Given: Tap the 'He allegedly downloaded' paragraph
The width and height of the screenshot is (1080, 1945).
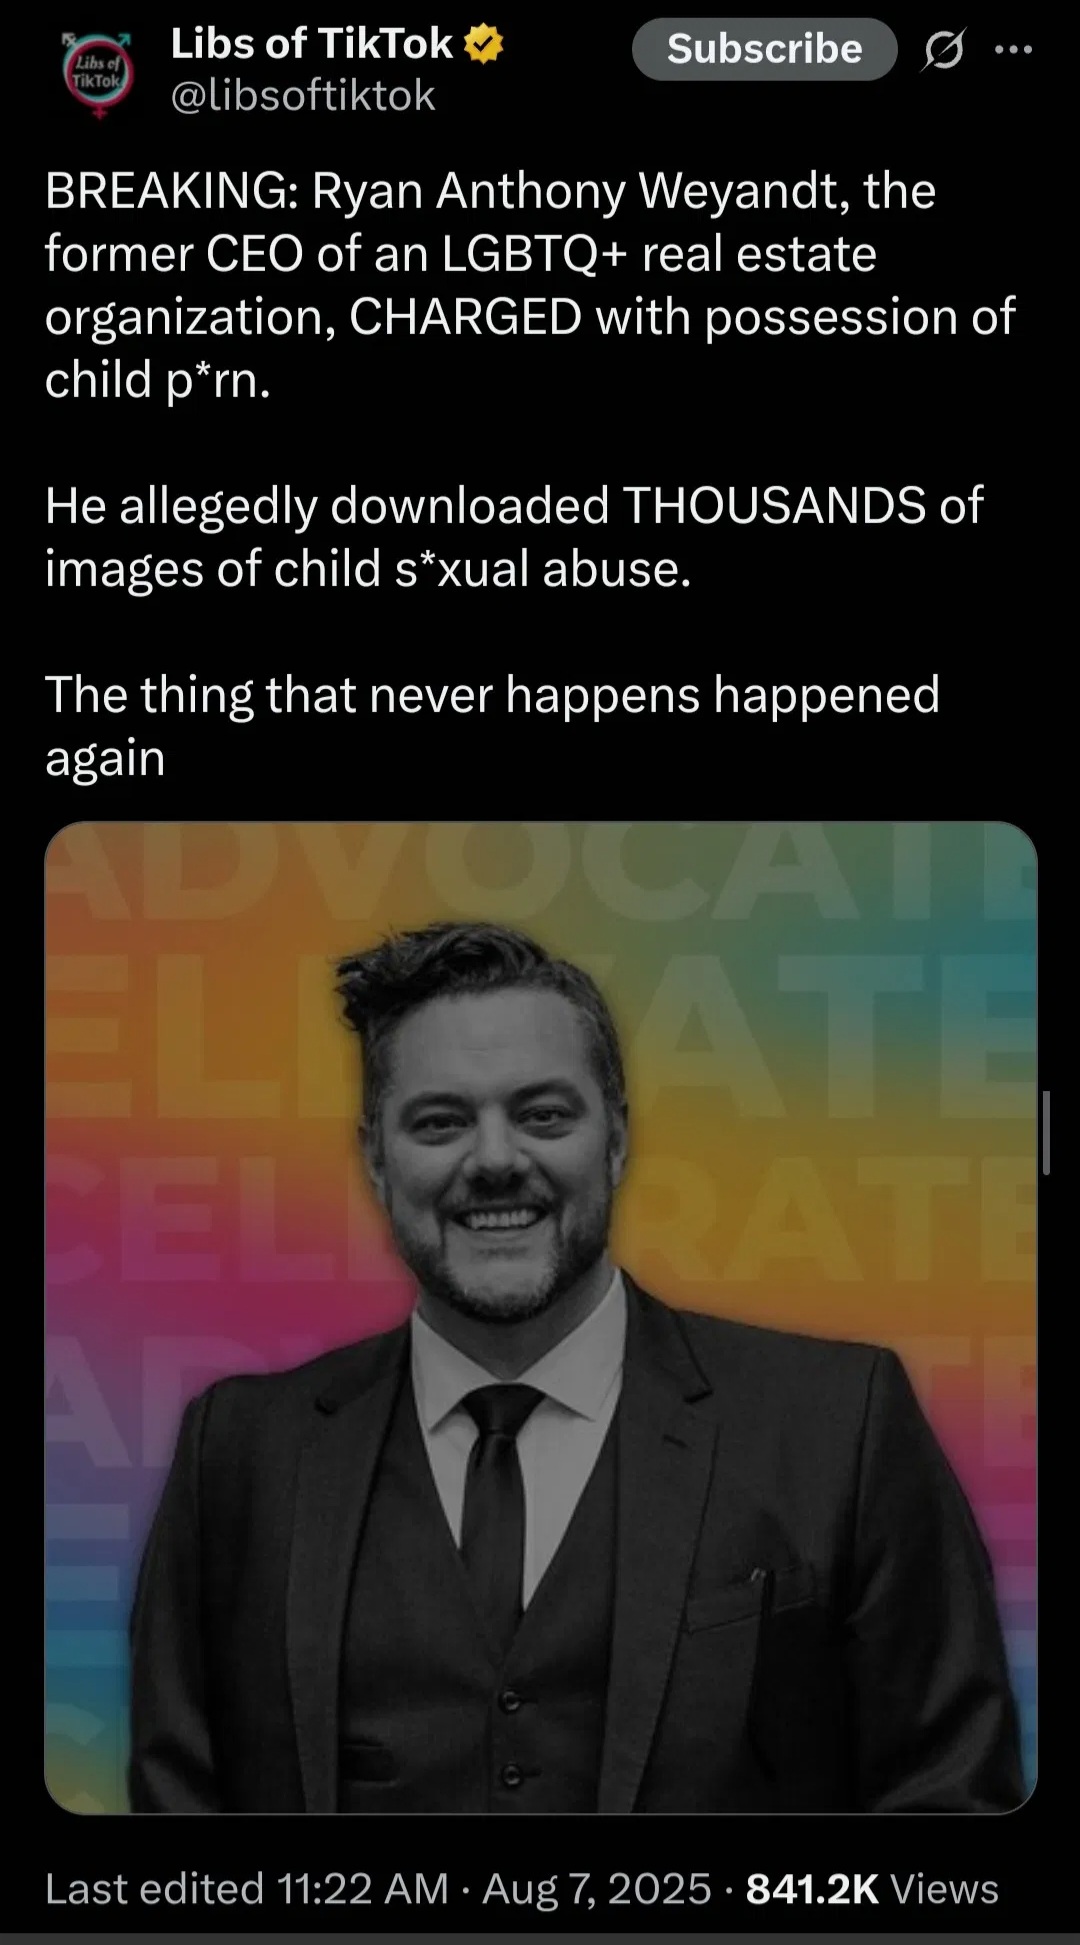Looking at the screenshot, I should click(514, 537).
